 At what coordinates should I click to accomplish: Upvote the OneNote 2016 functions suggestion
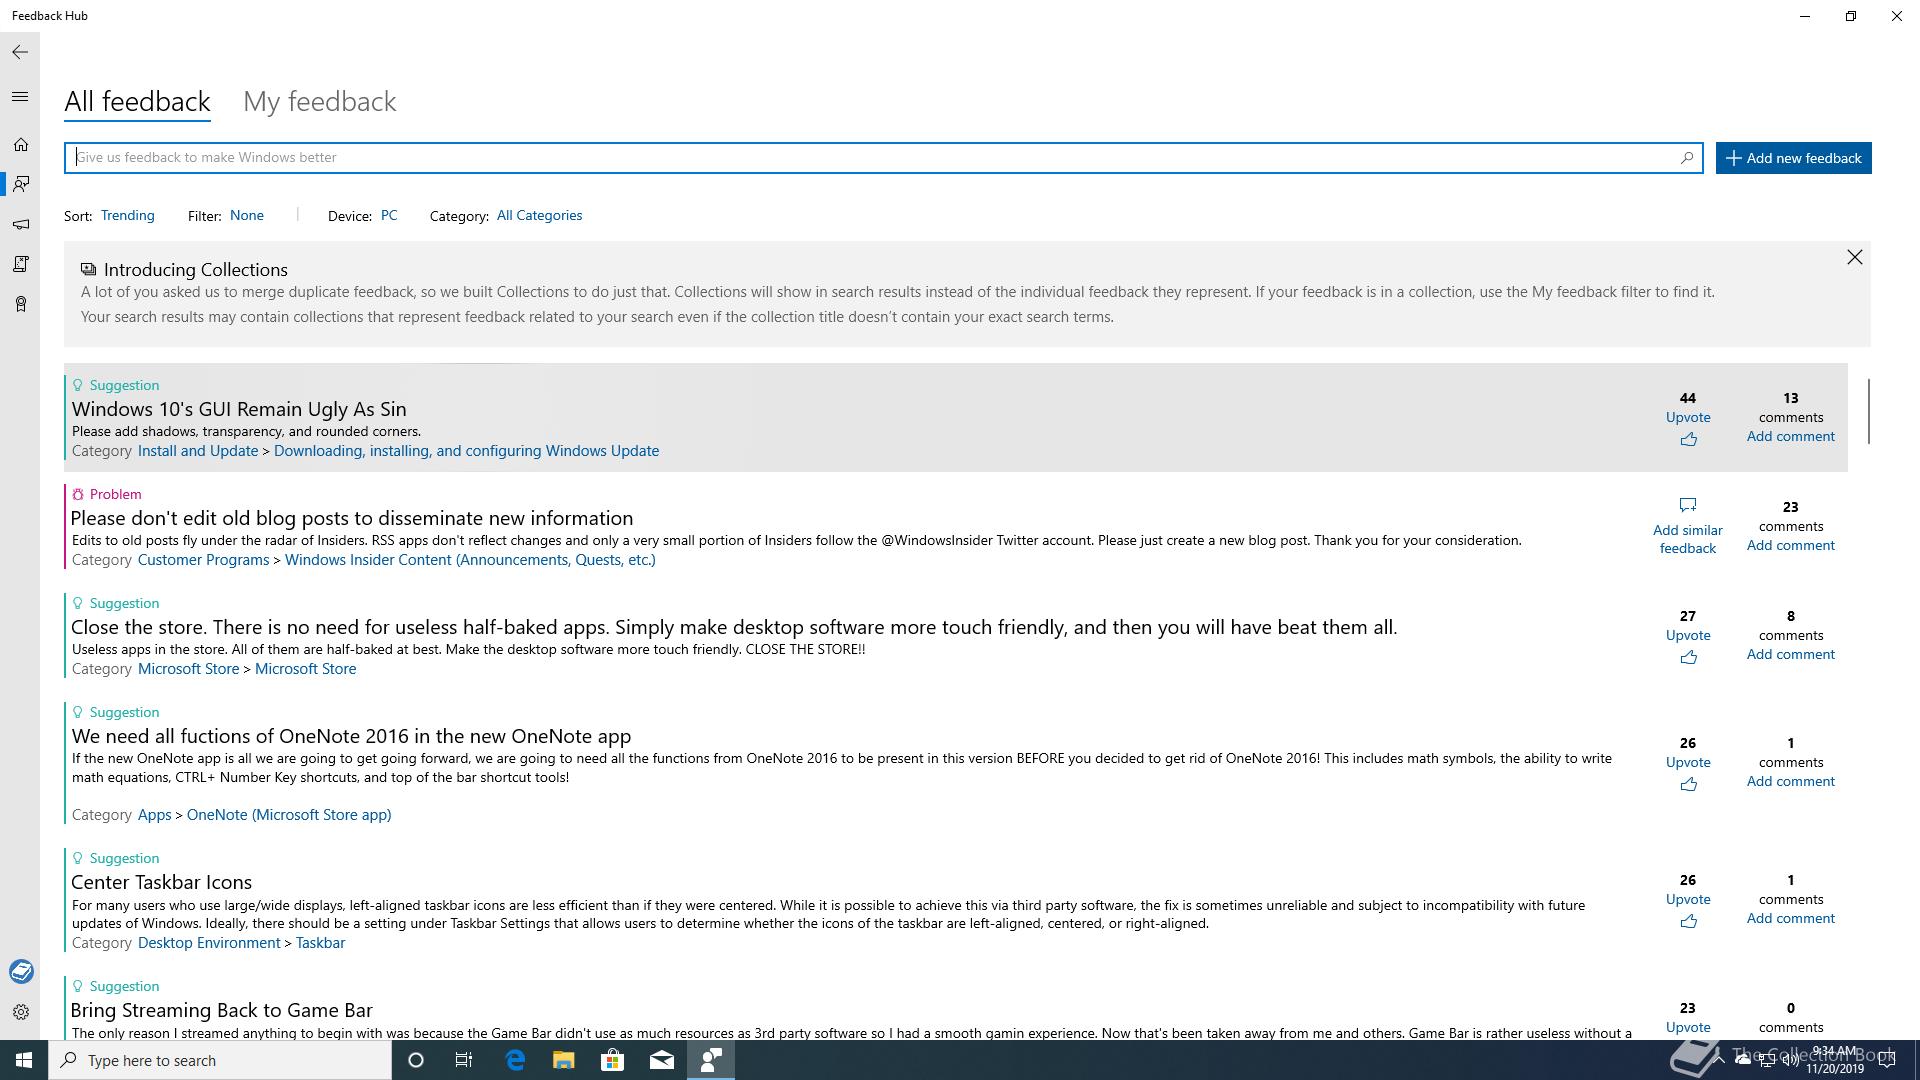1688,762
